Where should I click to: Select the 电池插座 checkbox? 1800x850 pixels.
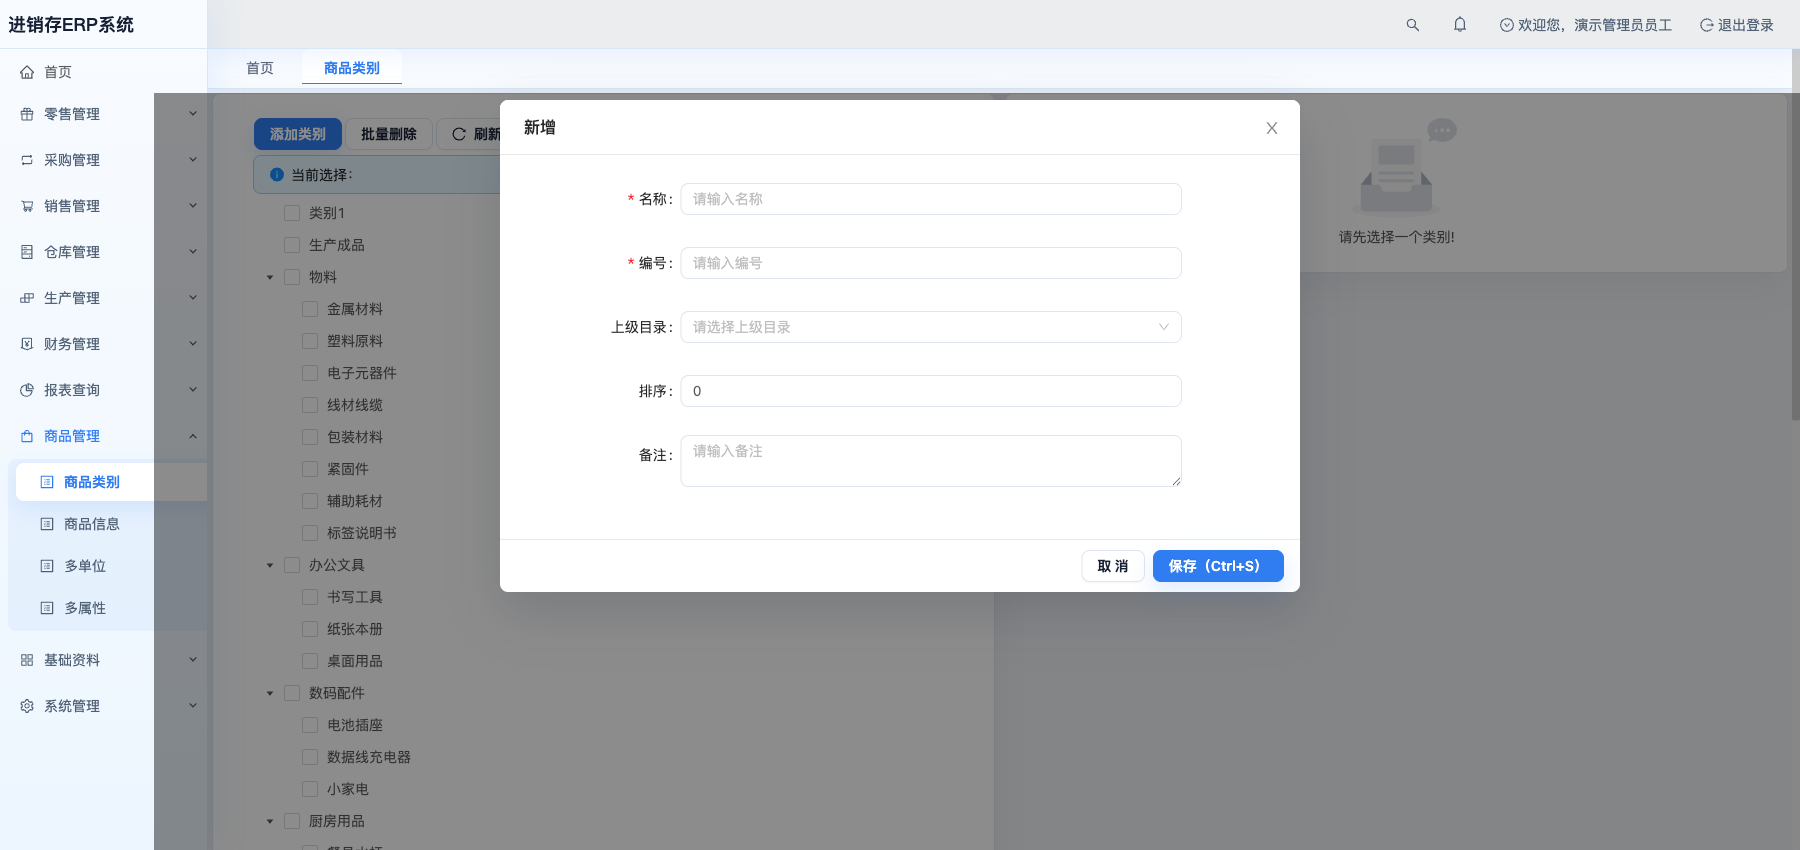tap(310, 725)
